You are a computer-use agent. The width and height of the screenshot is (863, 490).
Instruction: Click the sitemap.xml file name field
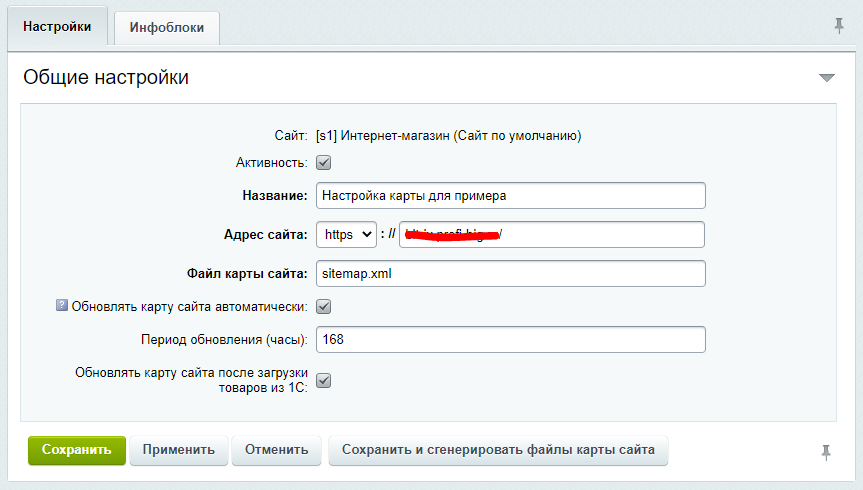(x=510, y=273)
